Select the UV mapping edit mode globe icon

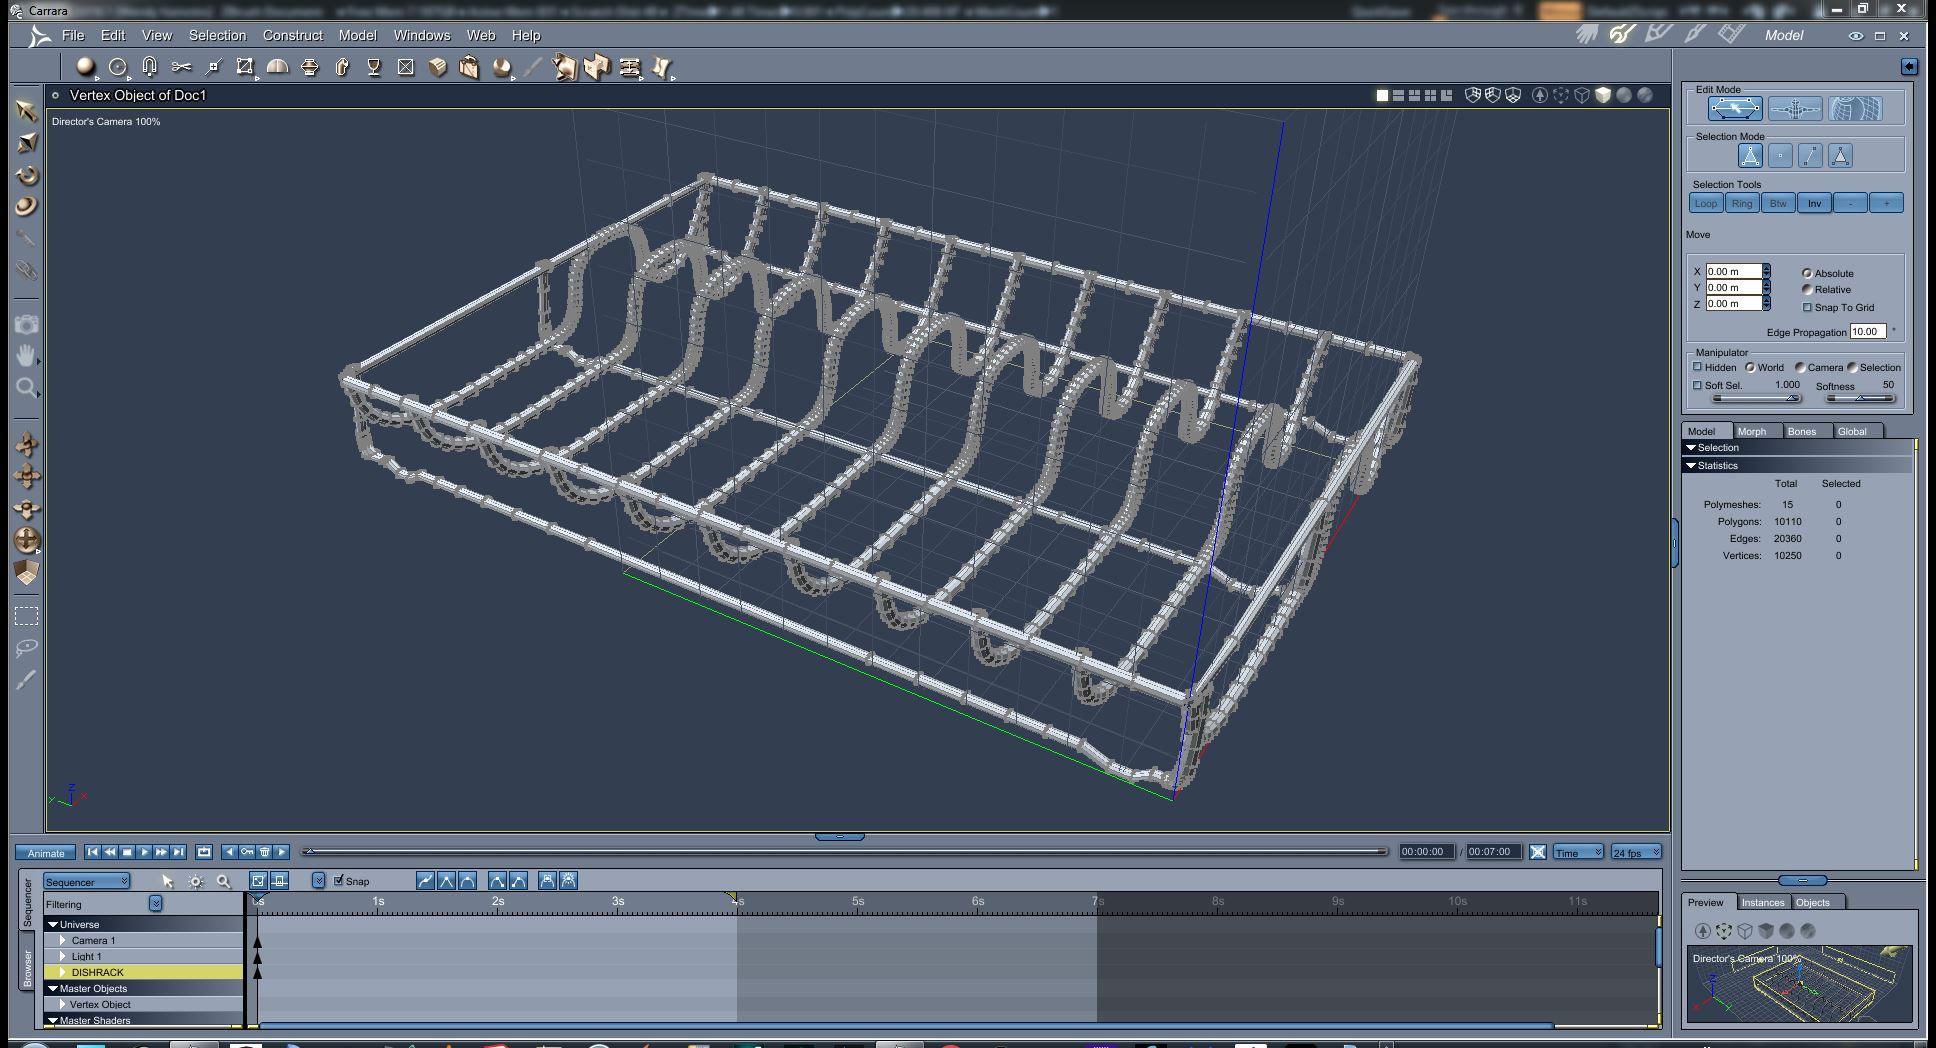1855,109
